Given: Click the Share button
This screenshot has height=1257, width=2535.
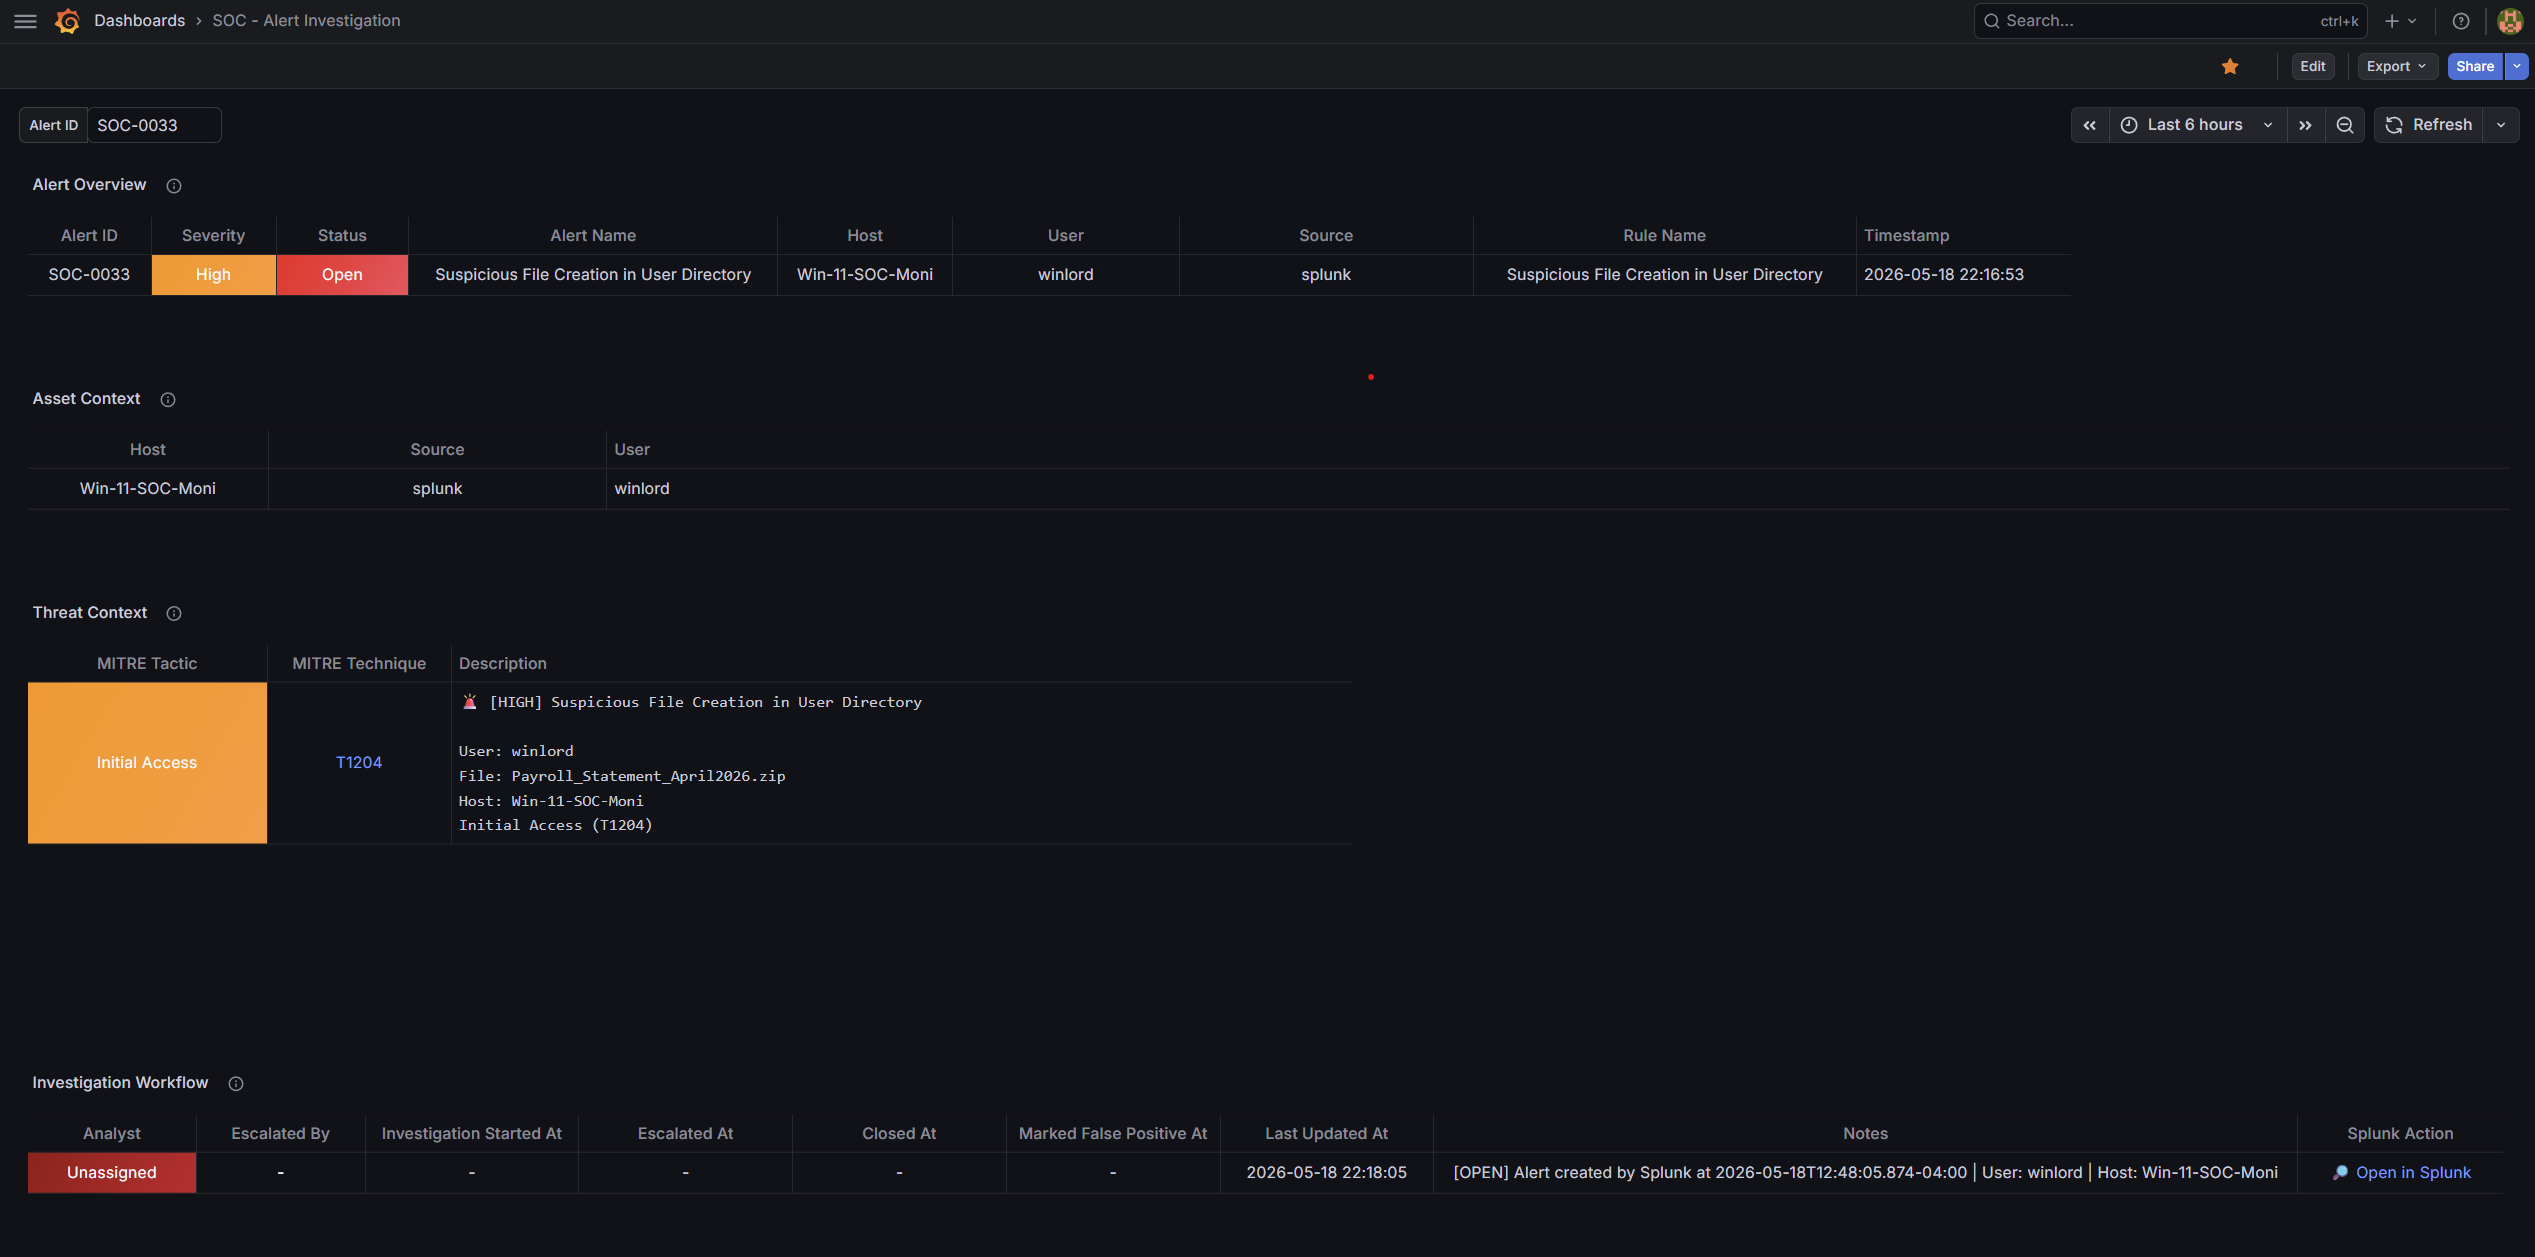Looking at the screenshot, I should pyautogui.click(x=2475, y=66).
